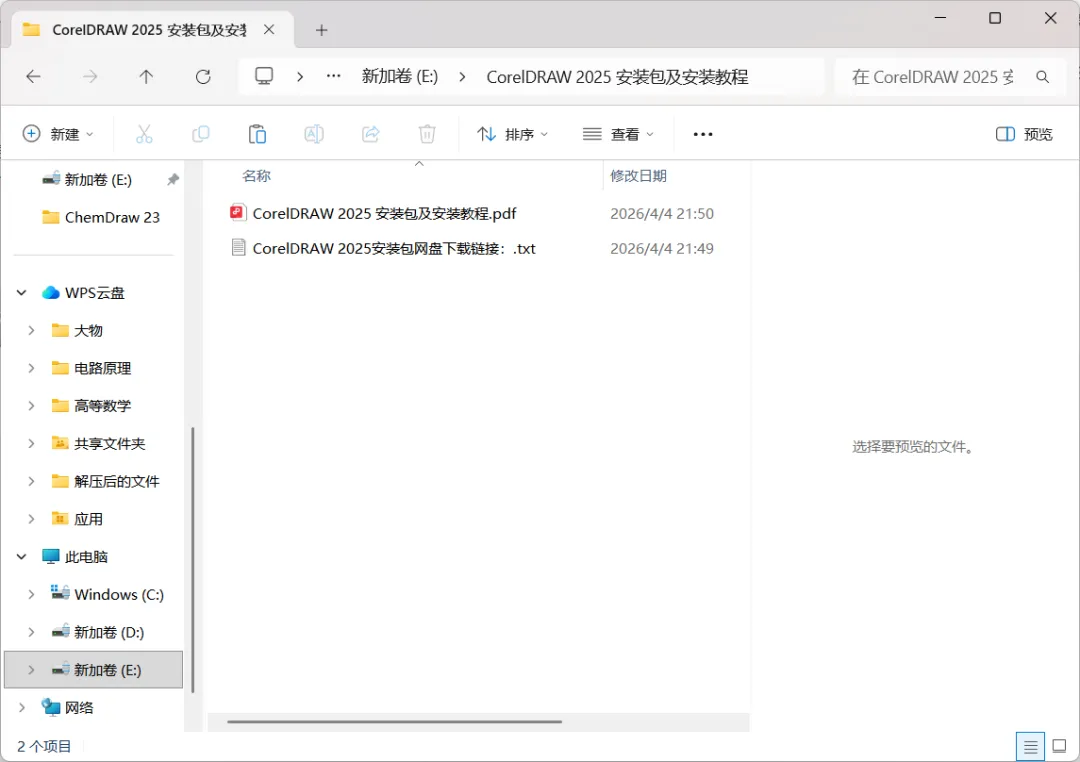Collapse the WPS云盘 tree node
1080x762 pixels.
(21, 293)
